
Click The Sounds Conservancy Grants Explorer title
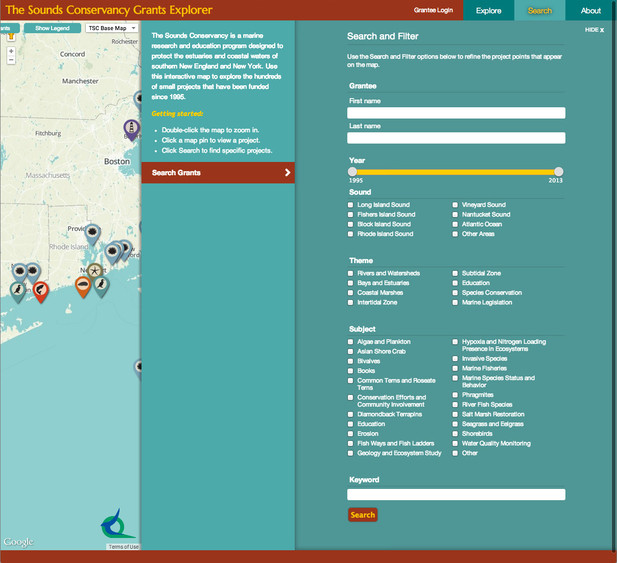[109, 10]
